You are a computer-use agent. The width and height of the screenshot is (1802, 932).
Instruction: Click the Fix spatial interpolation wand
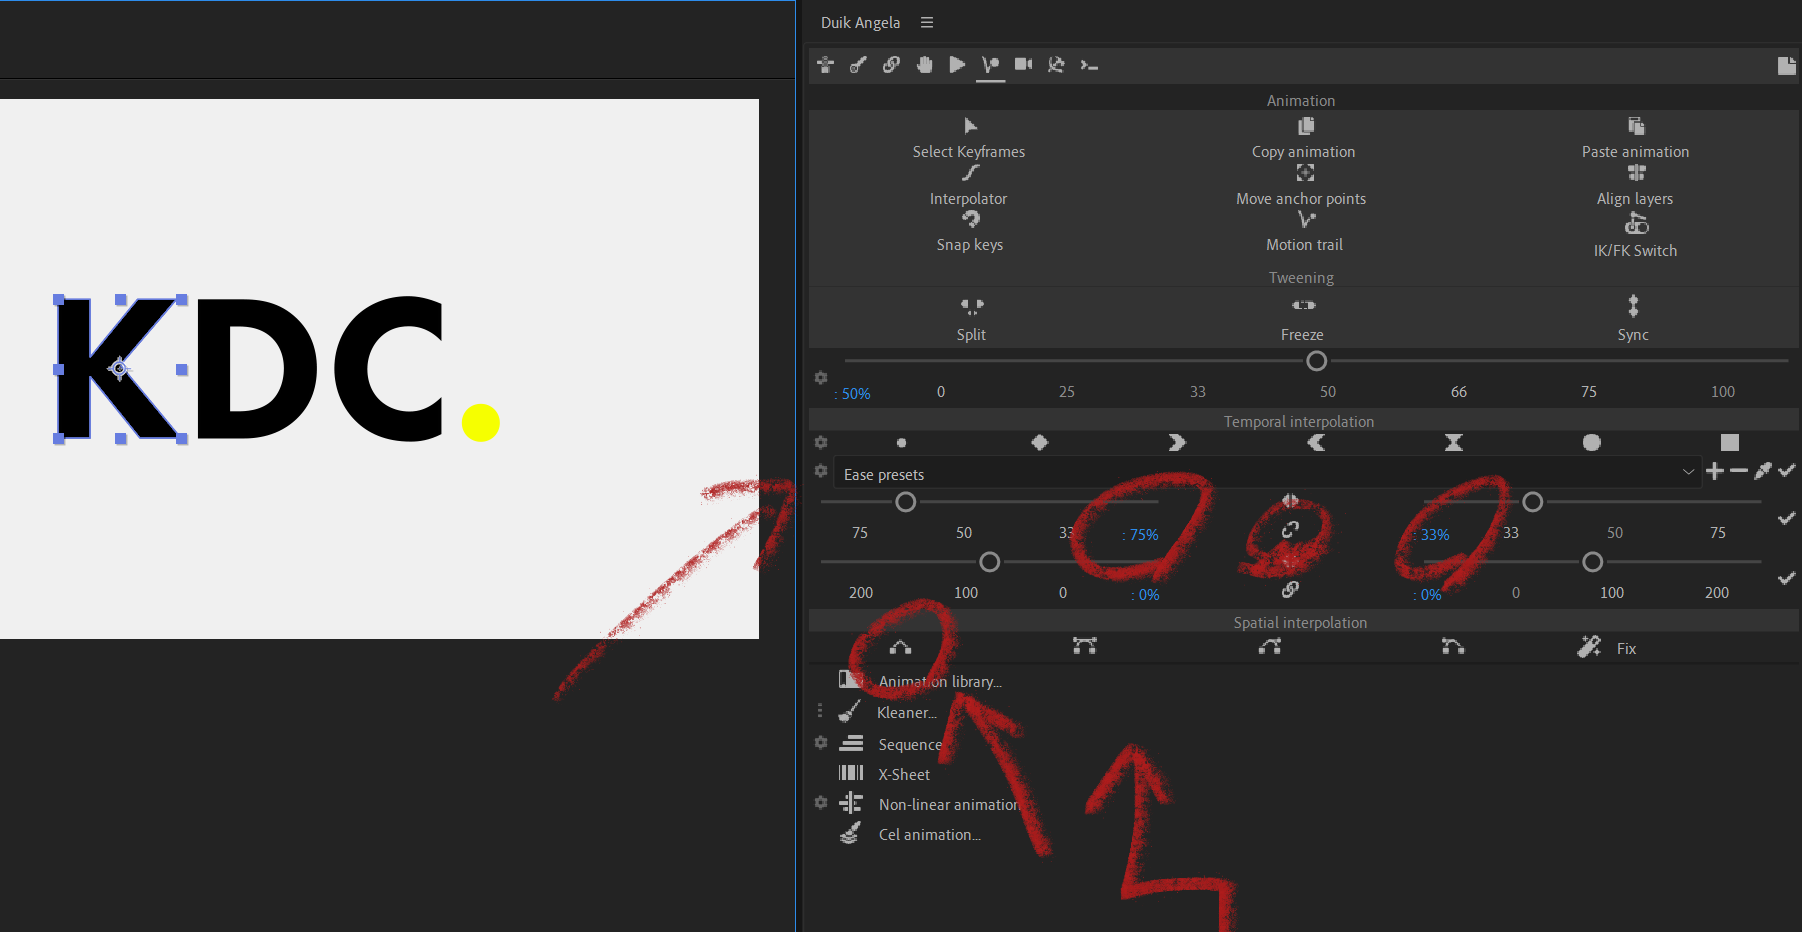click(x=1589, y=648)
